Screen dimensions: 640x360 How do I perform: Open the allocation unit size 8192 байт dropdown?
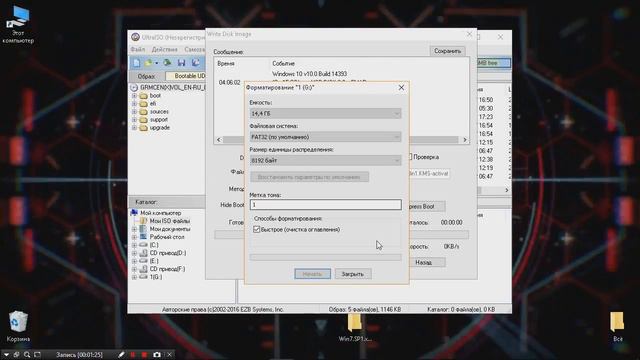click(x=325, y=161)
